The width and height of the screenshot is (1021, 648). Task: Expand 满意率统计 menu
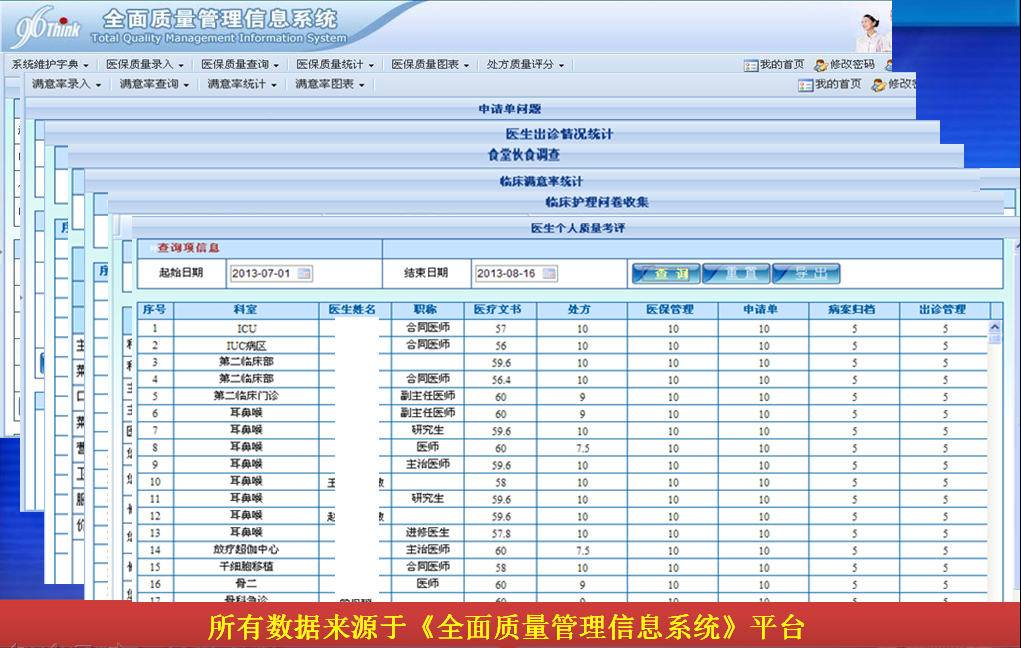click(x=242, y=84)
